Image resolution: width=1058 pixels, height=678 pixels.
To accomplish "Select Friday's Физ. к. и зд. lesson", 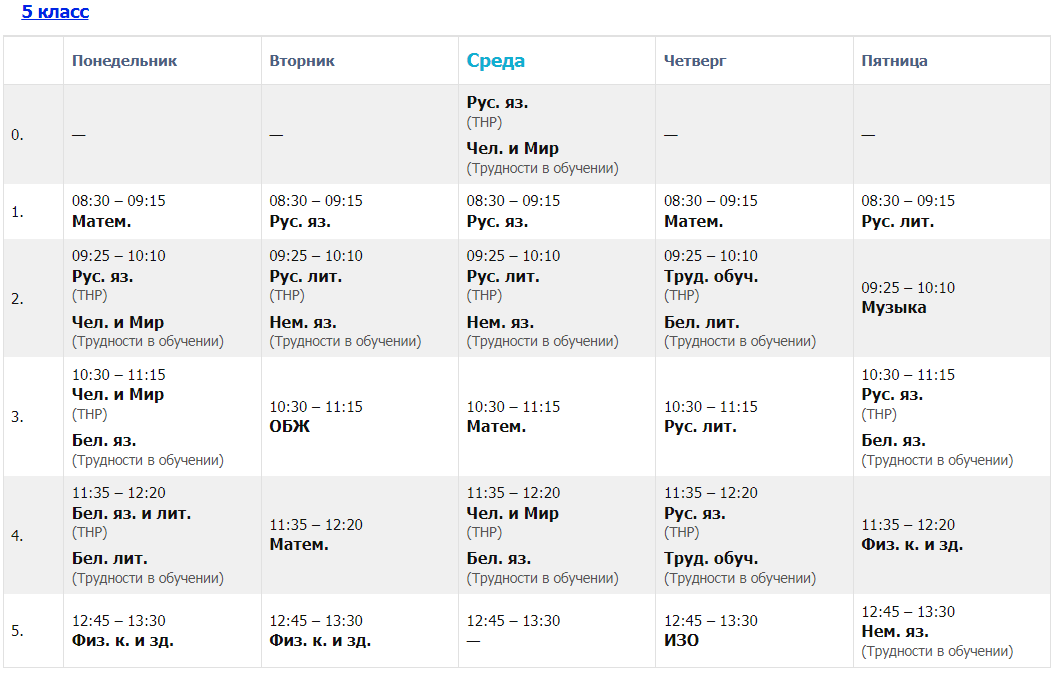I will pyautogui.click(x=912, y=545).
